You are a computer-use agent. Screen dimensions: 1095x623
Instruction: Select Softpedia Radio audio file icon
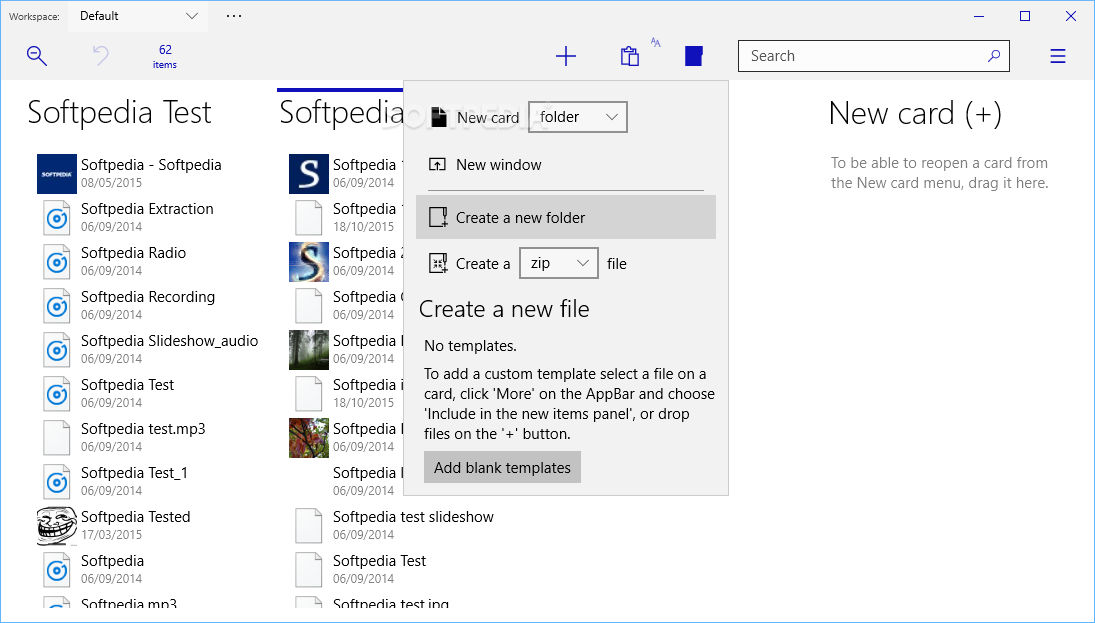(57, 262)
